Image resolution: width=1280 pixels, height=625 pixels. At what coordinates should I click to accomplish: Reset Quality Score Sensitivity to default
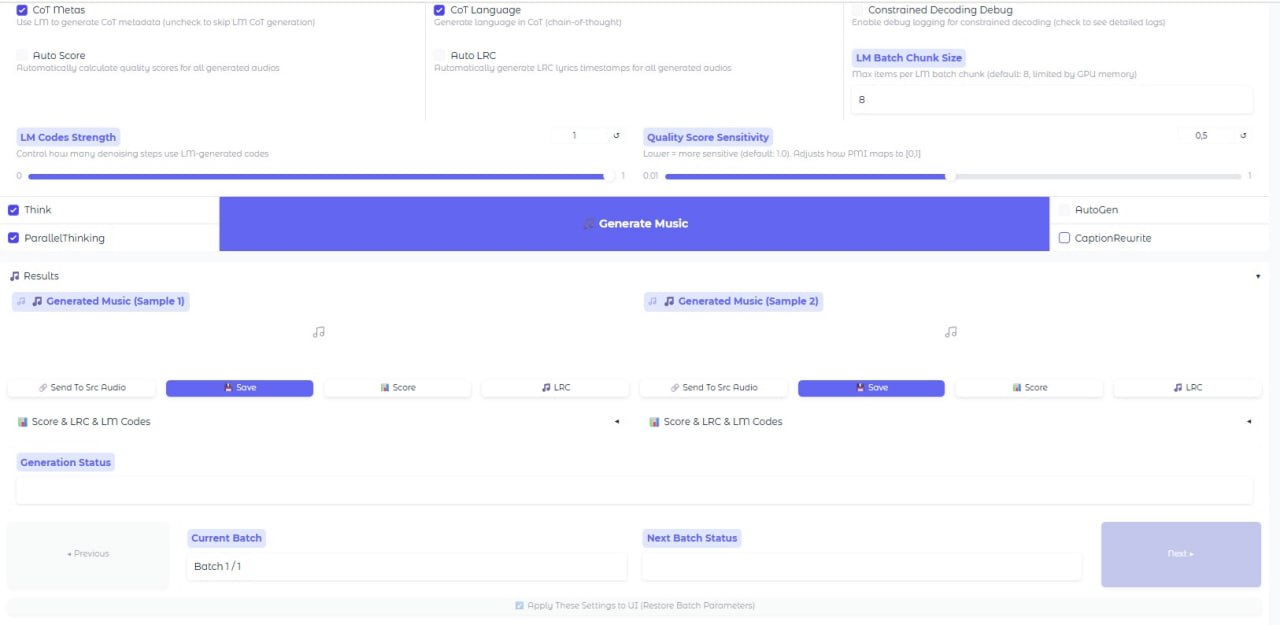(x=1243, y=136)
